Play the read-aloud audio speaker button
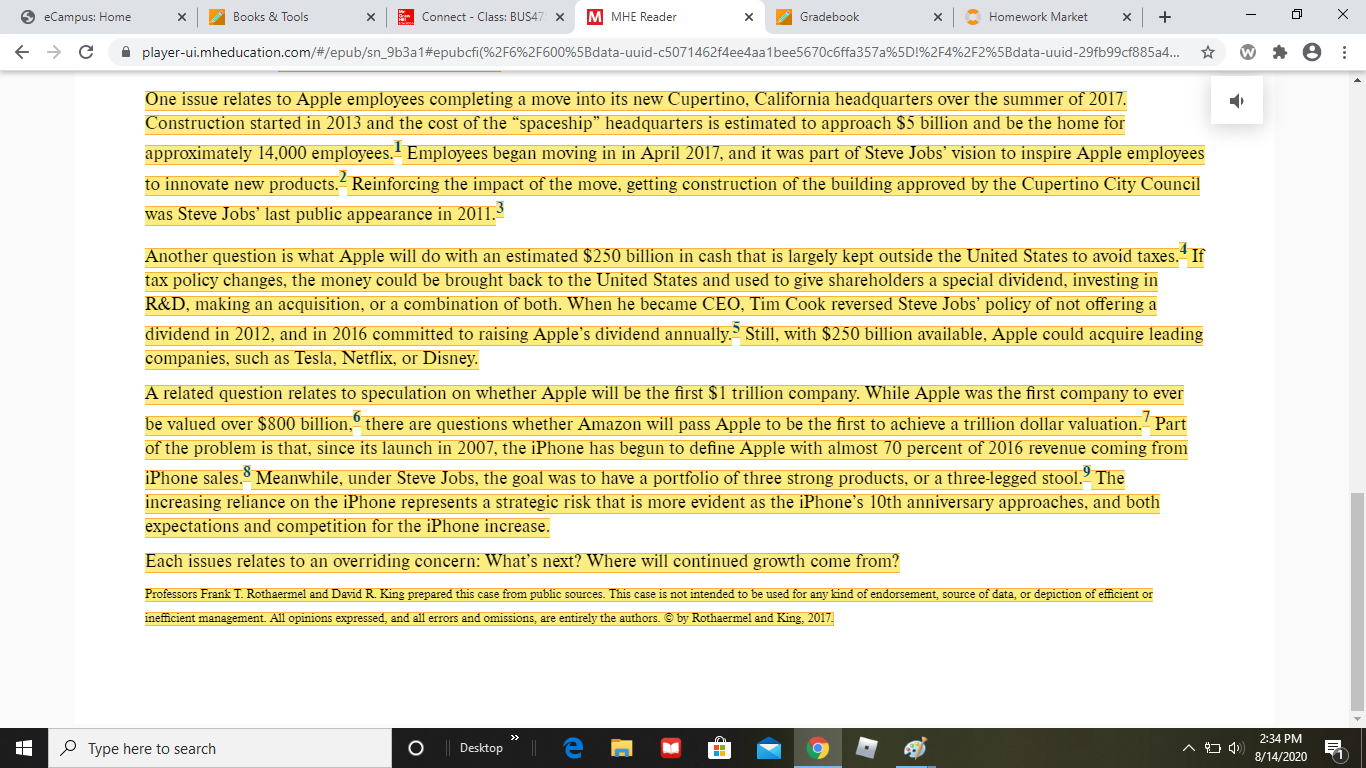1366x768 pixels. [x=1237, y=100]
